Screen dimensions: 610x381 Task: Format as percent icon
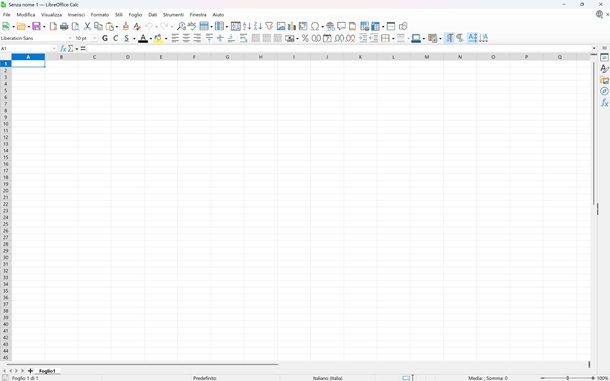coord(305,38)
